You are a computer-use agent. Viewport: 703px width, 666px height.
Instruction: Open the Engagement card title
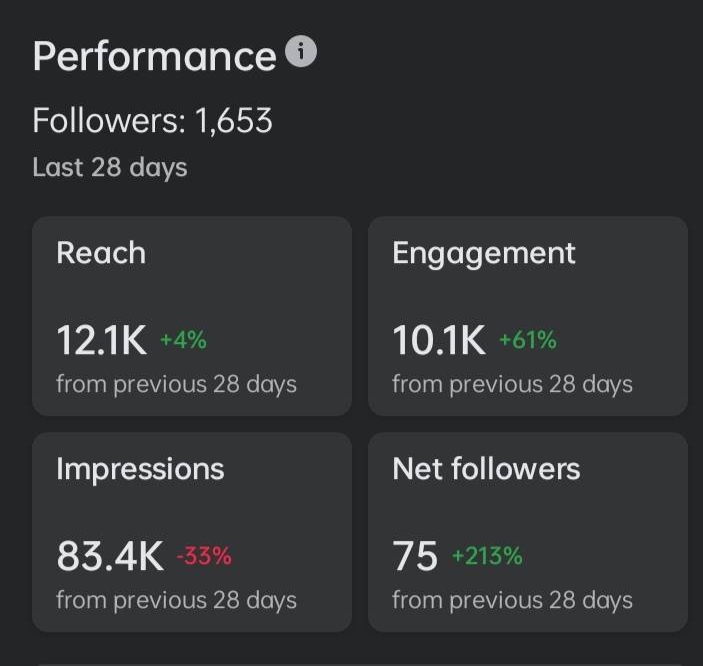(484, 253)
